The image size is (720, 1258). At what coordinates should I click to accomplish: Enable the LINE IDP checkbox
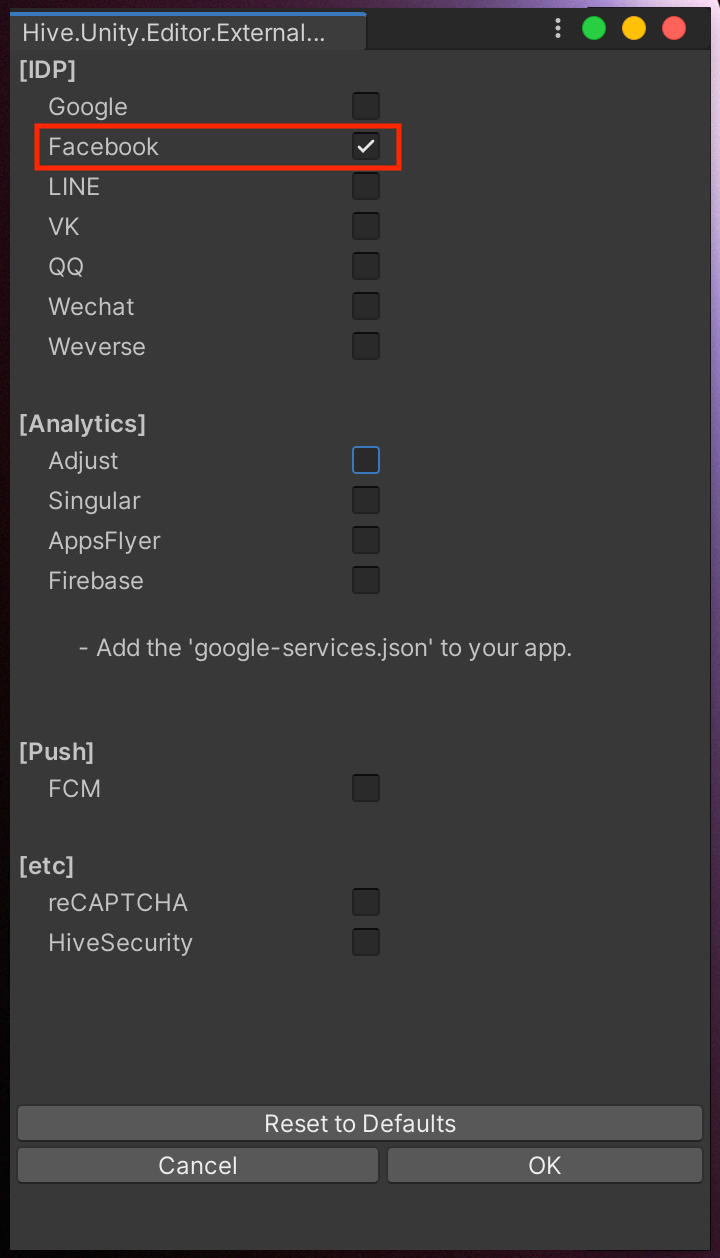coord(366,185)
